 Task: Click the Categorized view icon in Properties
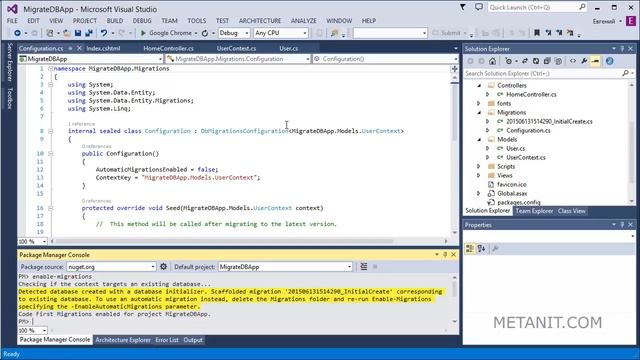click(x=470, y=249)
